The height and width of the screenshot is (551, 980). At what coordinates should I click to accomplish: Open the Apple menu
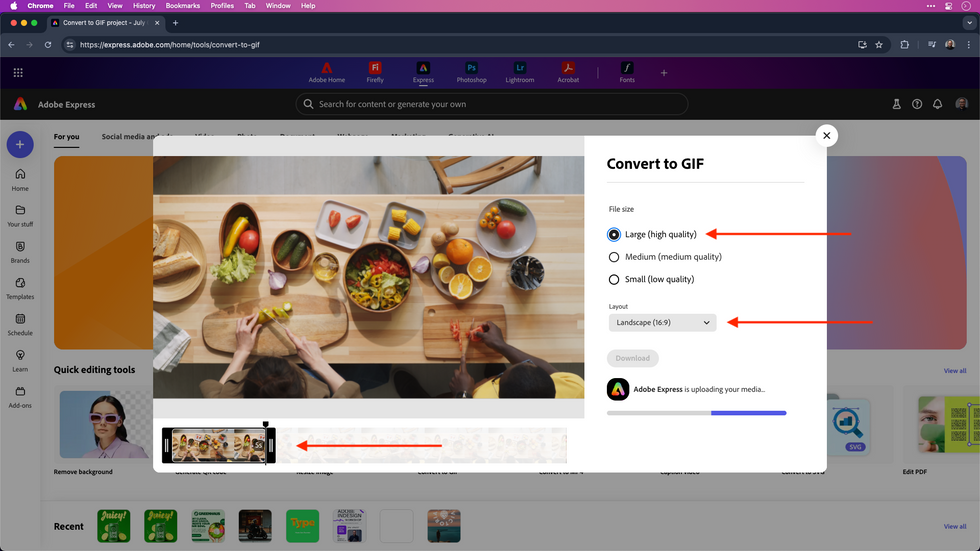(14, 6)
